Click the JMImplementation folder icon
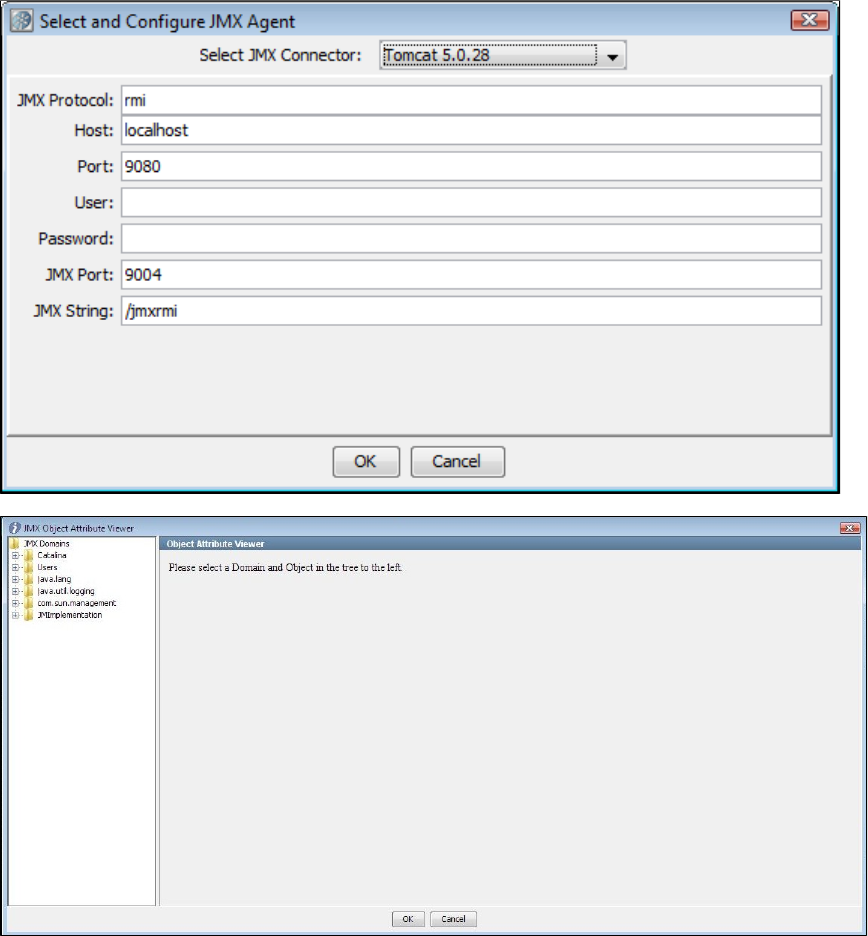Screen dimensions: 868x936 click(x=29, y=615)
